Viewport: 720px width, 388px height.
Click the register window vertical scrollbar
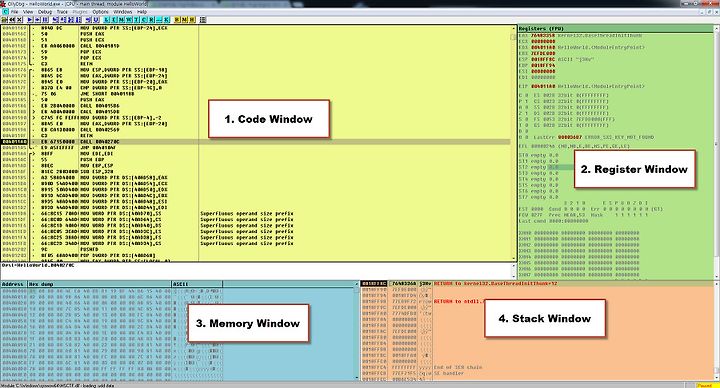[x=717, y=152]
